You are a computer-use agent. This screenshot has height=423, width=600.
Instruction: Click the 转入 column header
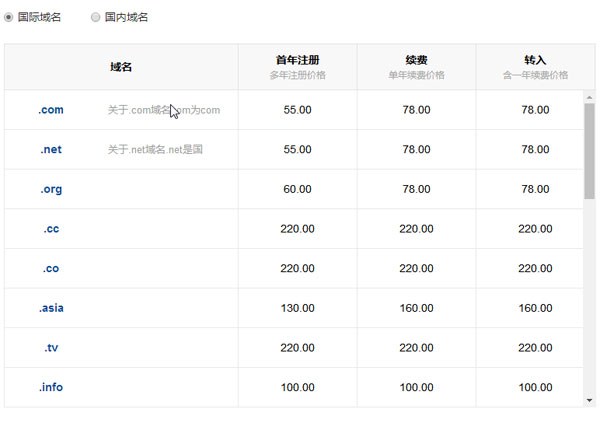[535, 60]
